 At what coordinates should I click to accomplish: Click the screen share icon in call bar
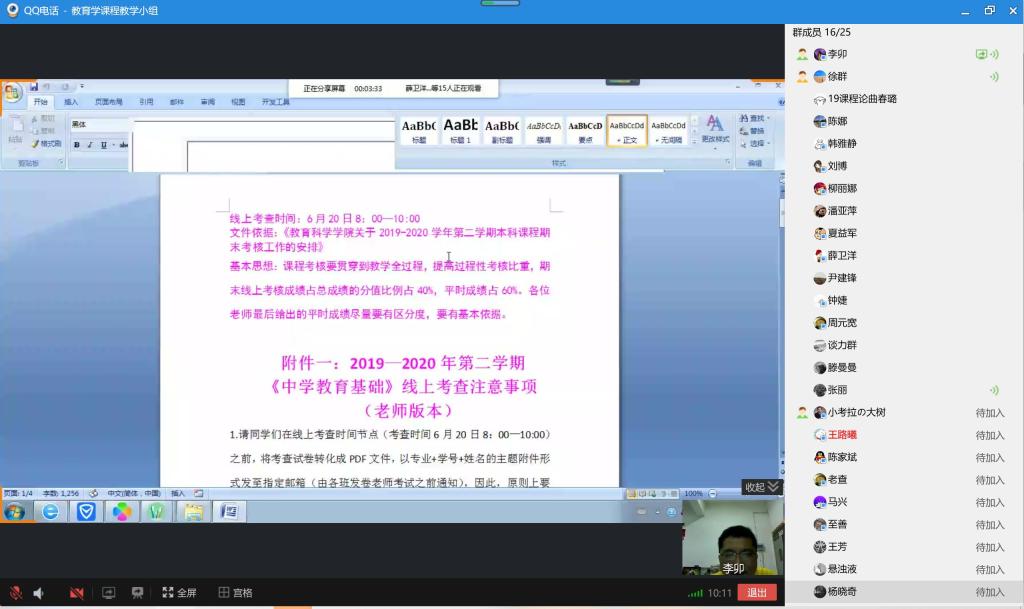point(109,593)
